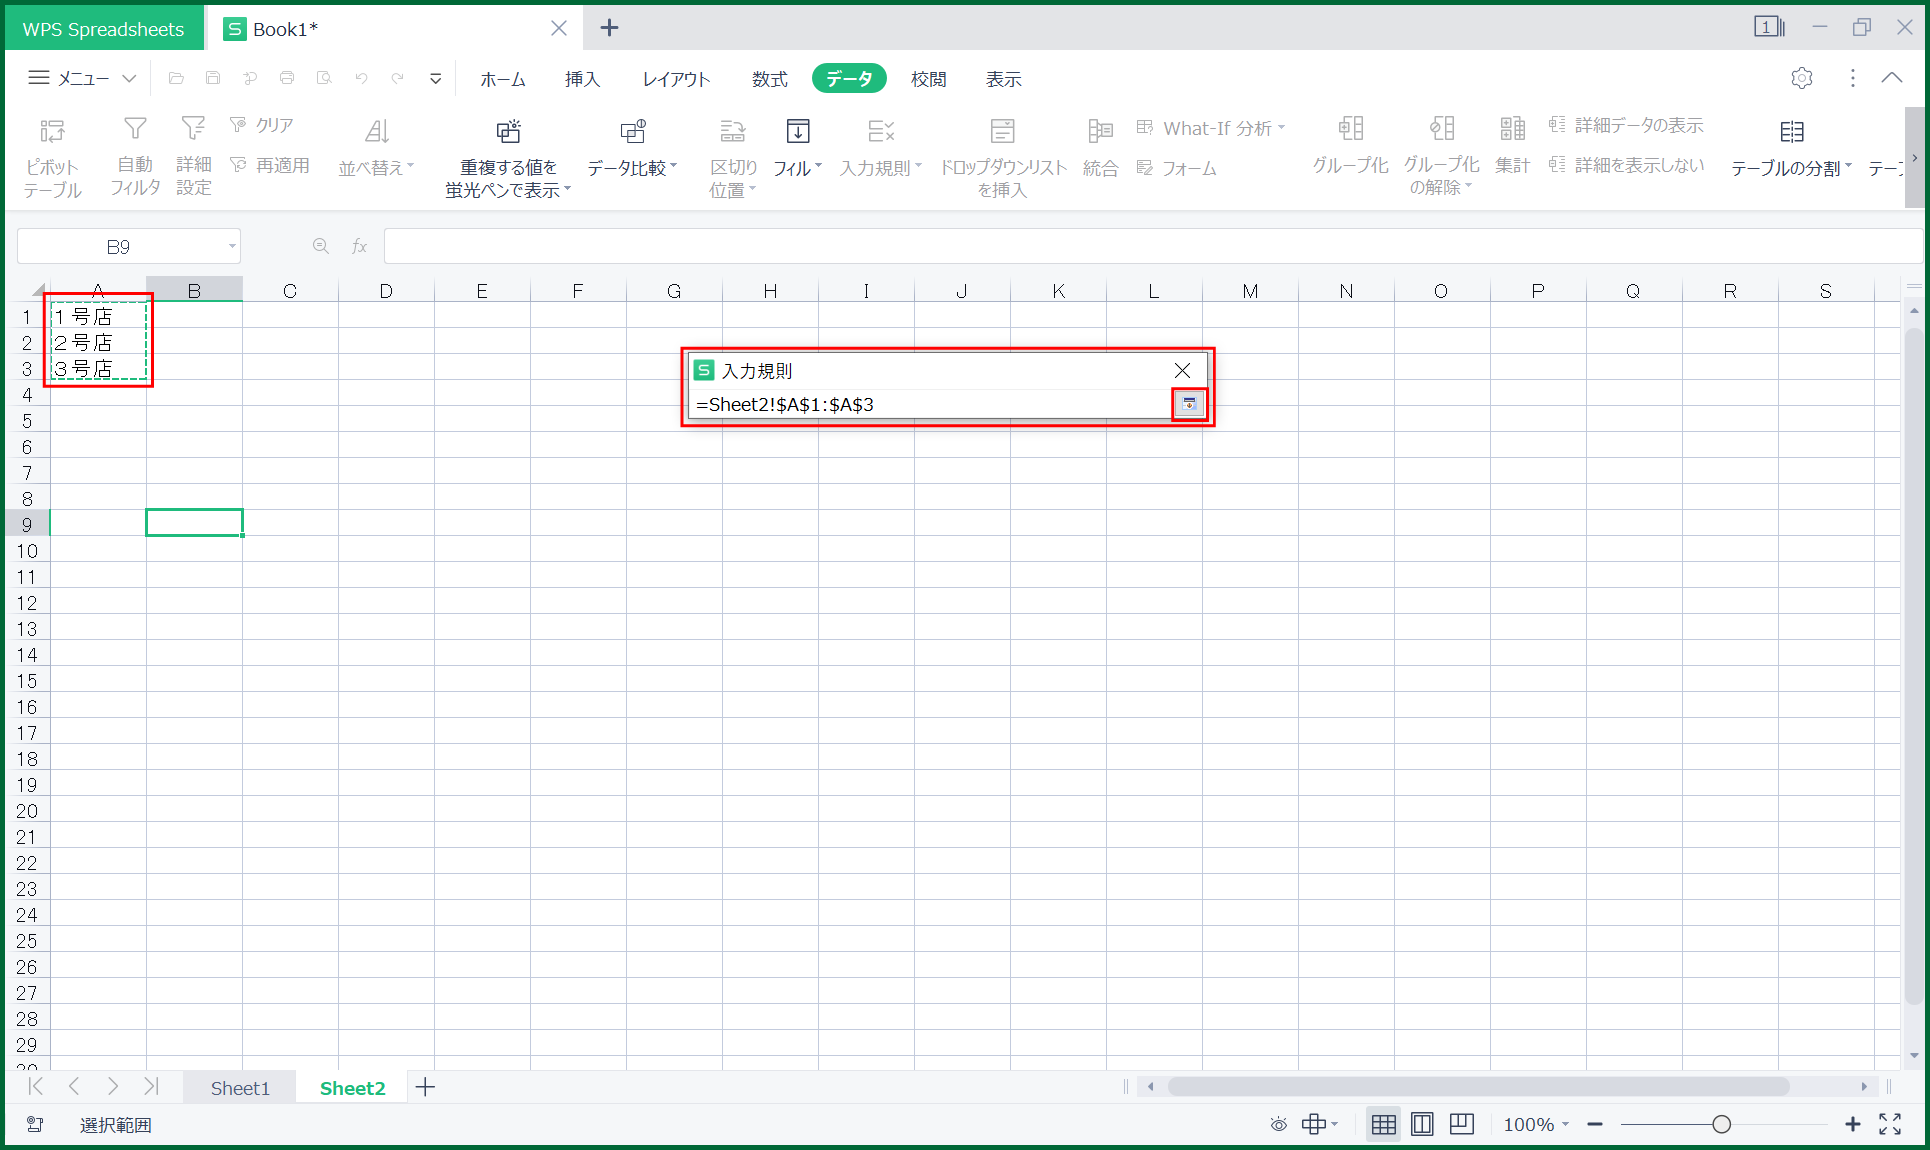Close the 入力規則 dialog
Image resolution: width=1930 pixels, height=1150 pixels.
coord(1182,370)
